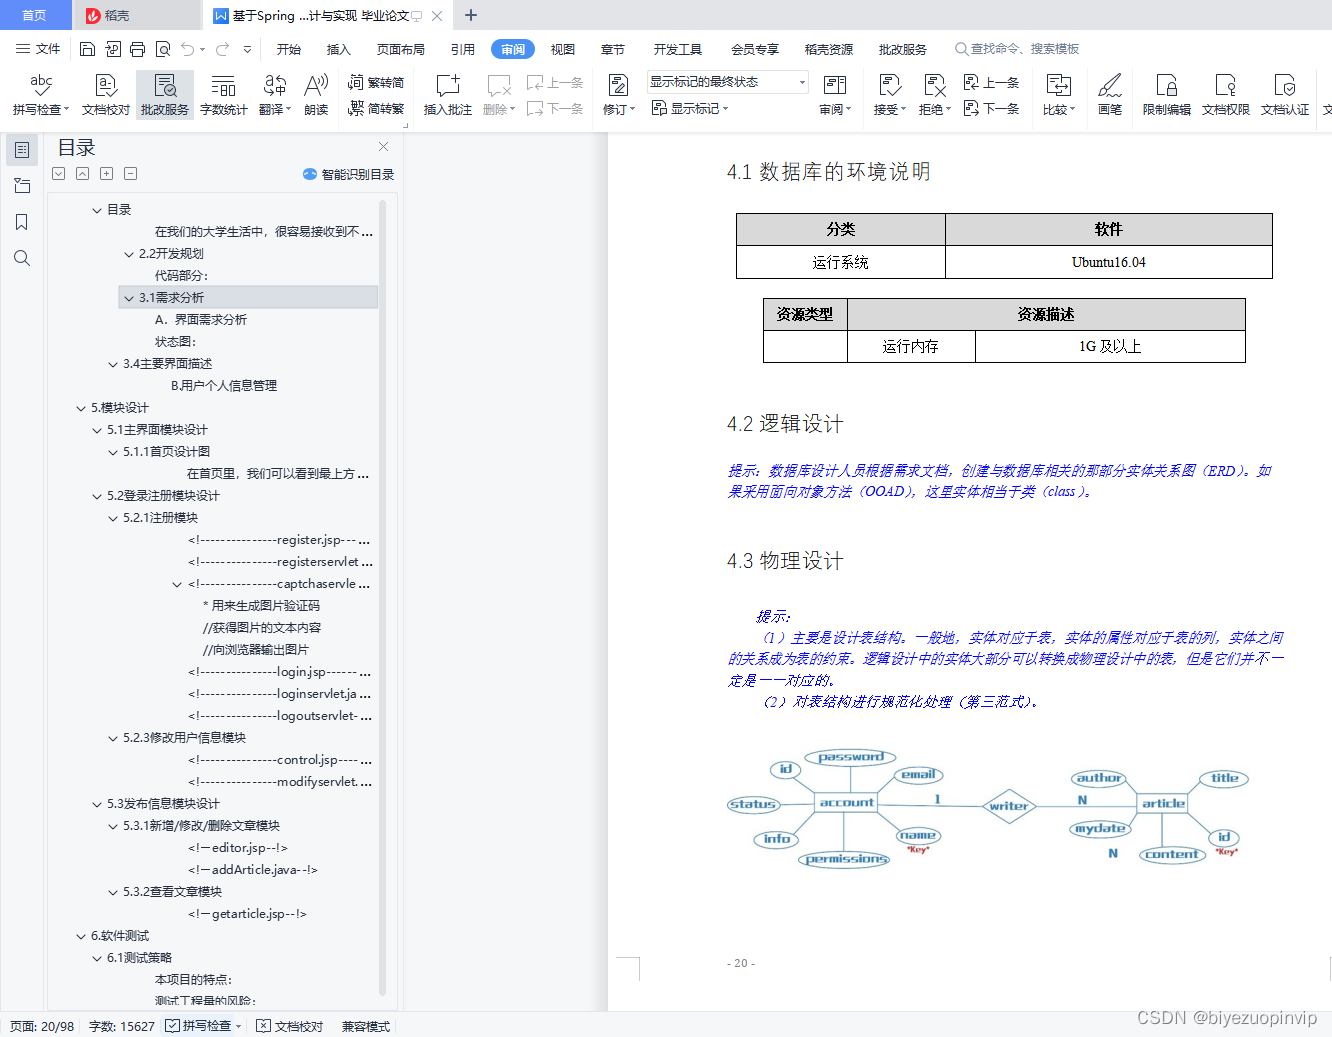Accept the change (接受)
Screen dimensions: 1332x1037
tap(889, 95)
